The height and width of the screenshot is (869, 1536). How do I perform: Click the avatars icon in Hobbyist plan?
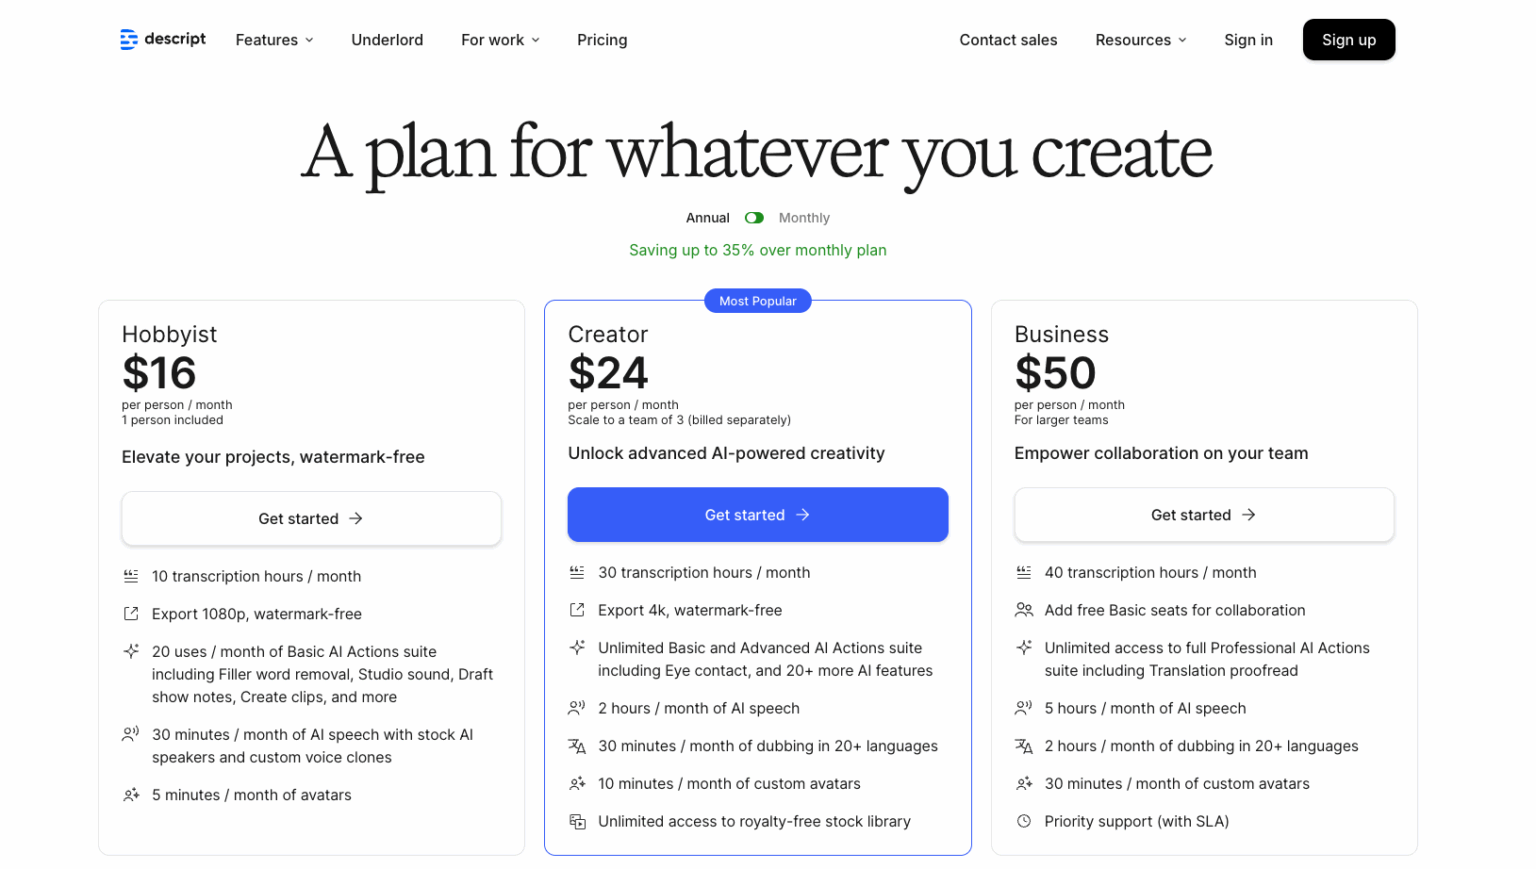tap(131, 795)
